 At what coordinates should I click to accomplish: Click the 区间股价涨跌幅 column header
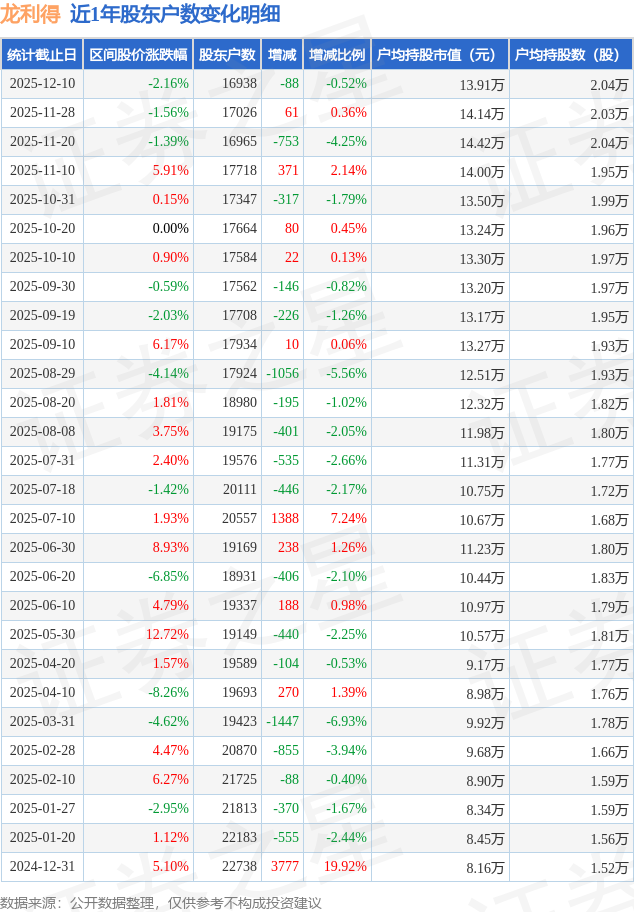click(137, 55)
